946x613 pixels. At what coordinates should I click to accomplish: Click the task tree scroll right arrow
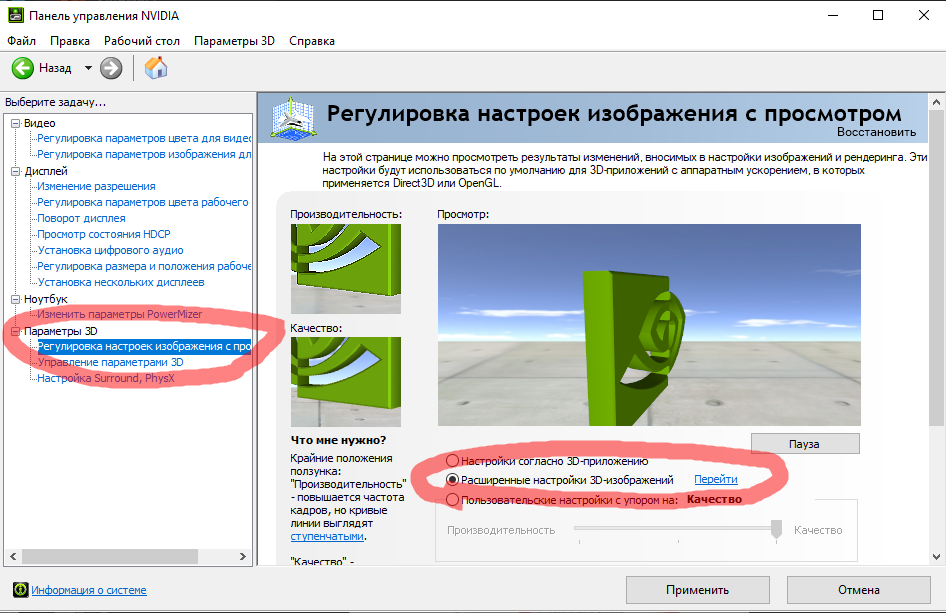pos(243,556)
